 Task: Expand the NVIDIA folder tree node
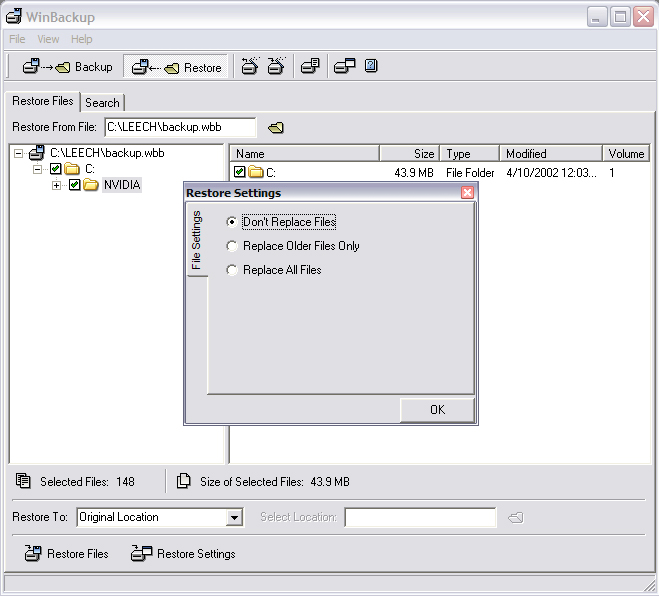(x=57, y=185)
